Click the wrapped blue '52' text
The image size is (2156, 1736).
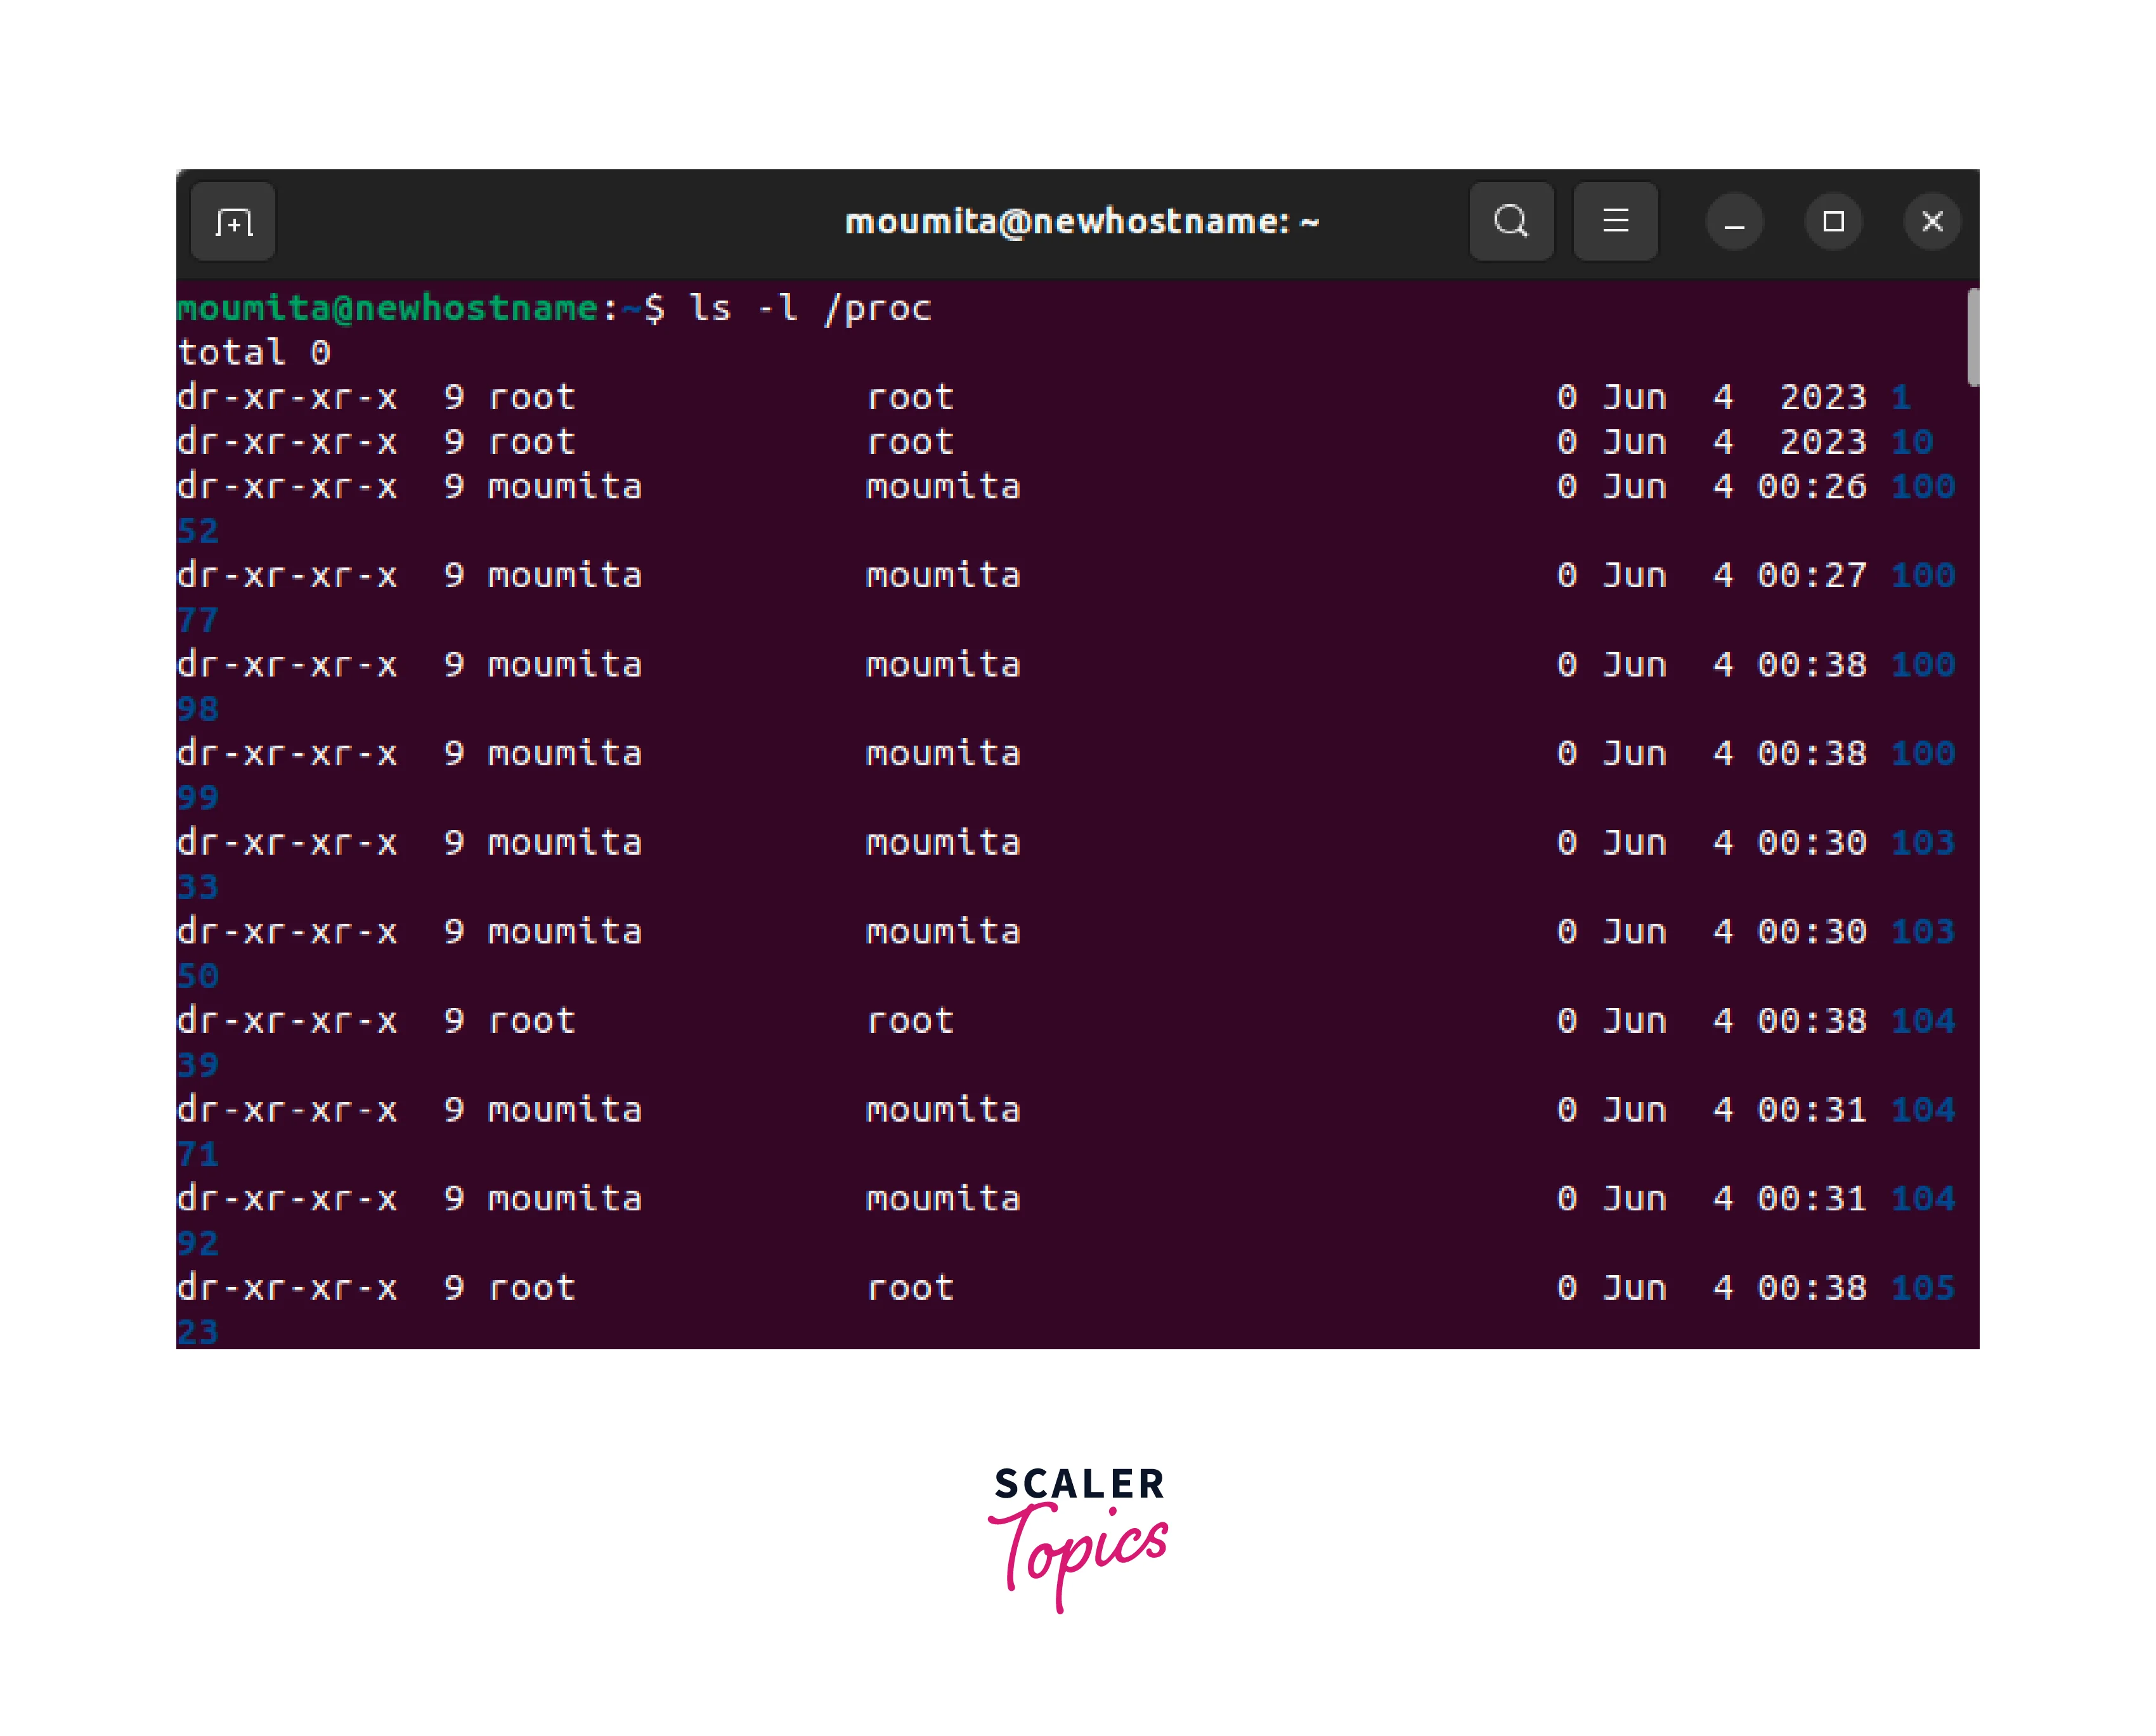pos(198,531)
